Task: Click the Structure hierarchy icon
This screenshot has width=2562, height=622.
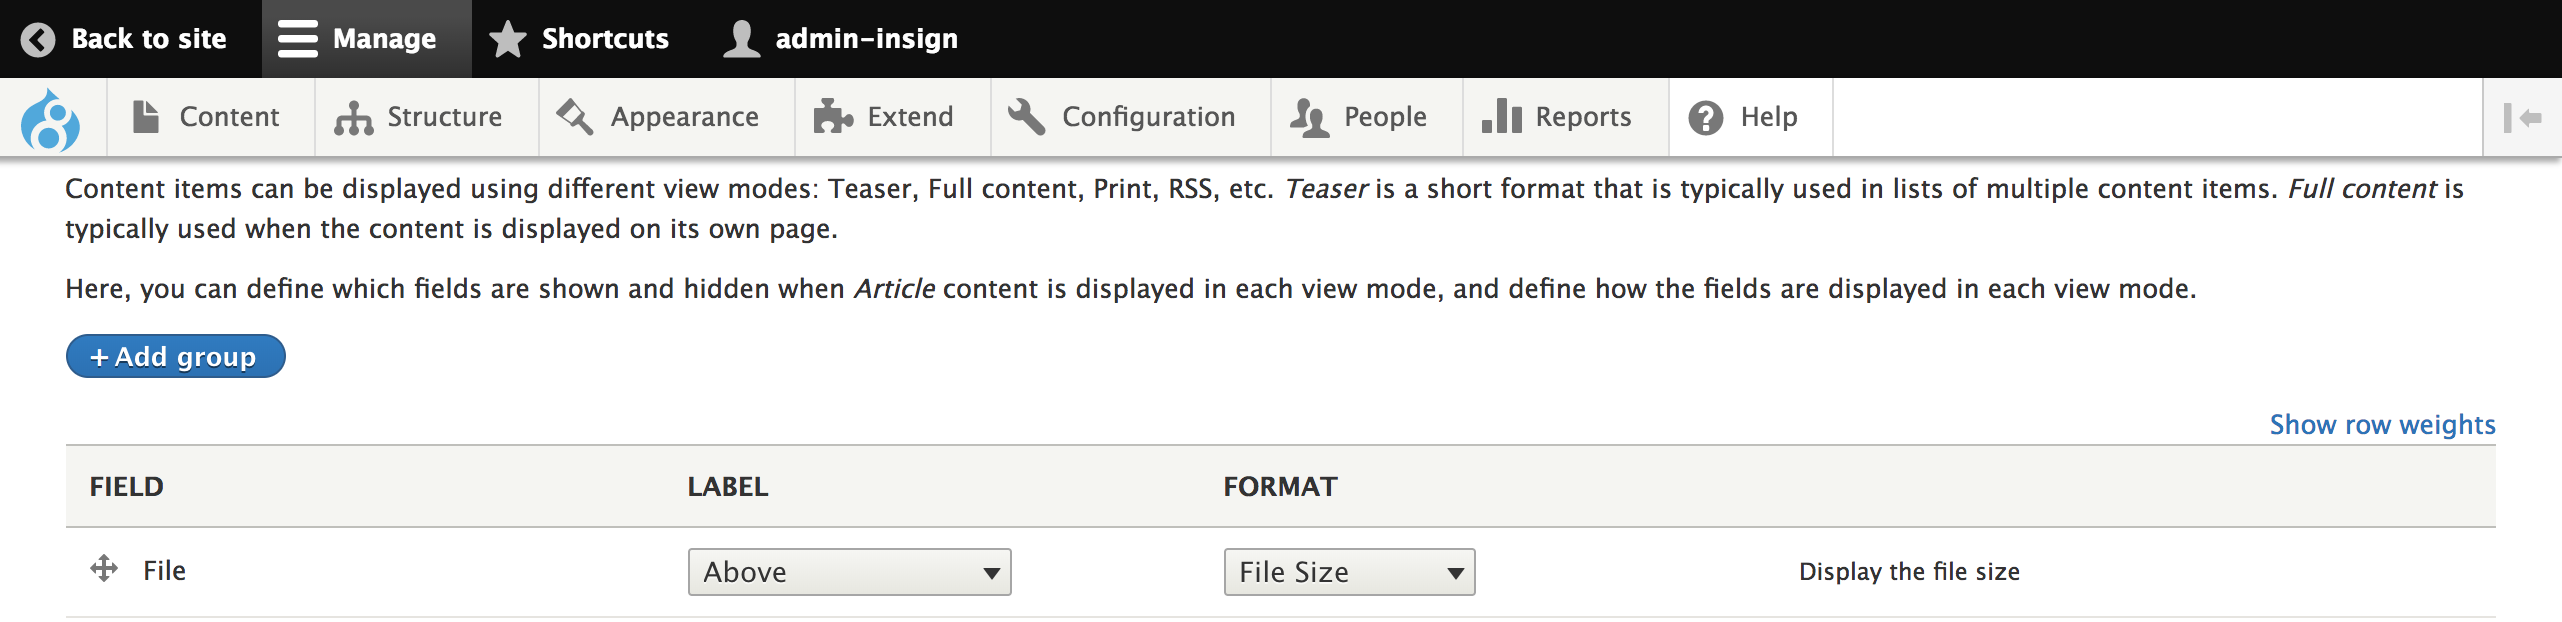Action: click(353, 118)
